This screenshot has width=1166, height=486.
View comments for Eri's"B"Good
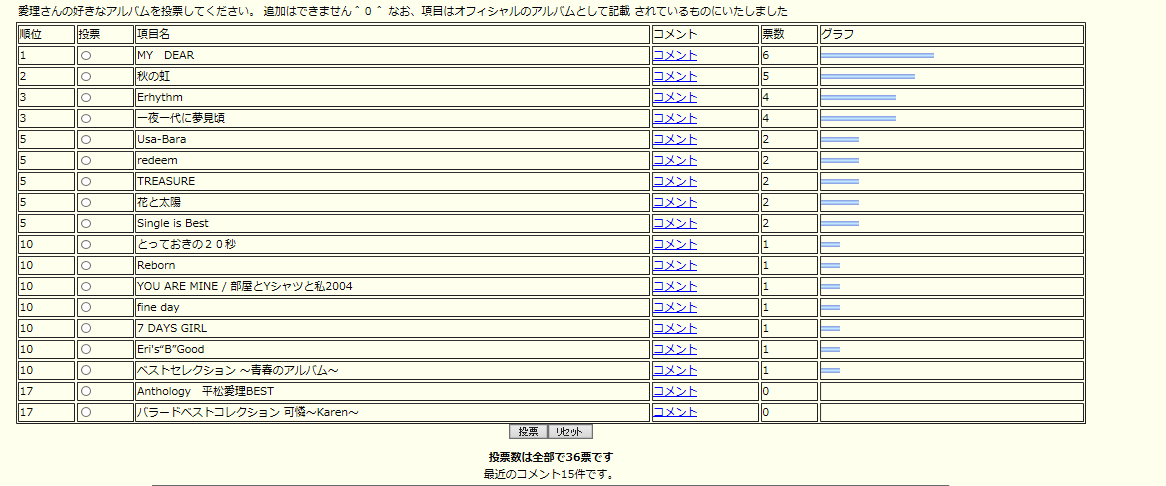pyautogui.click(x=675, y=350)
